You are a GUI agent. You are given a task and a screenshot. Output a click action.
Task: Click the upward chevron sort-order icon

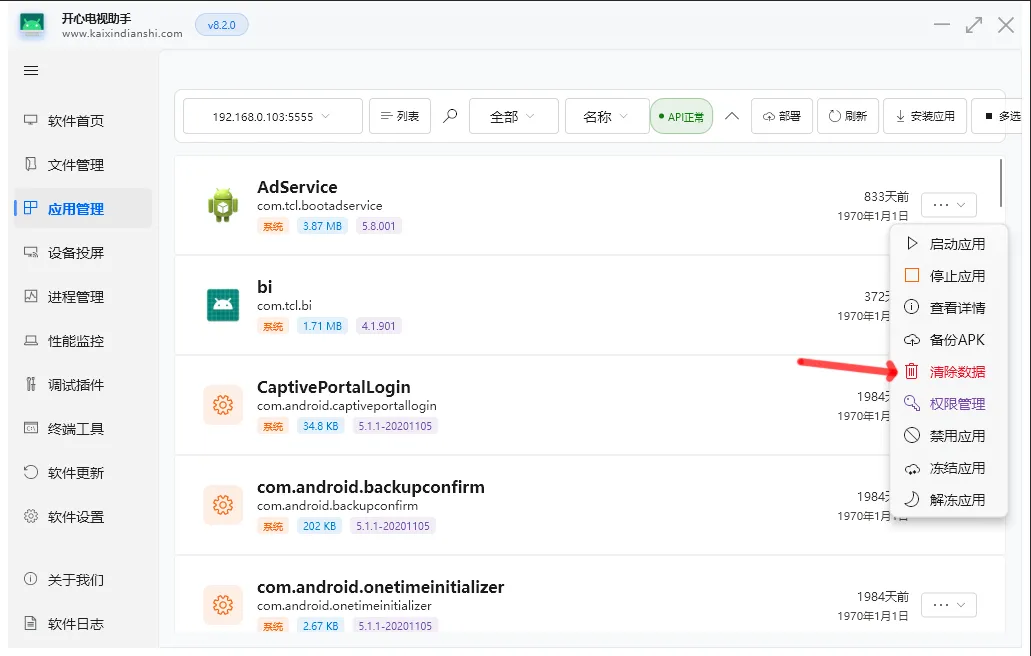732,116
